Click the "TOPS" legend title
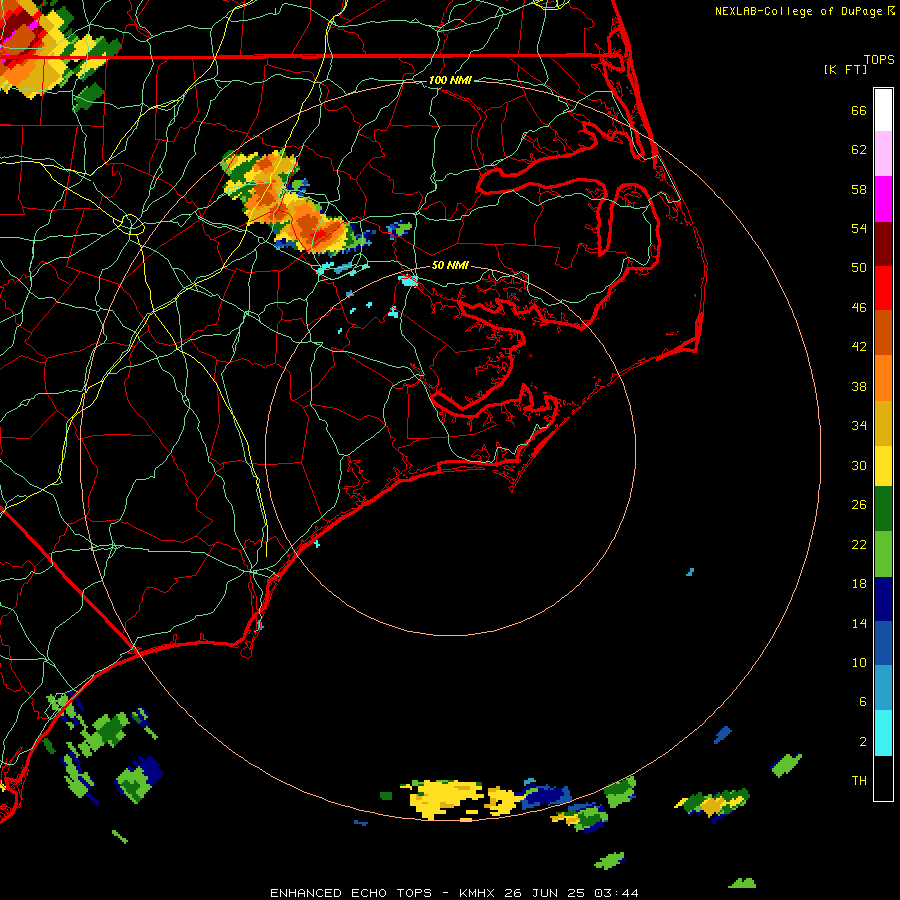 879,60
